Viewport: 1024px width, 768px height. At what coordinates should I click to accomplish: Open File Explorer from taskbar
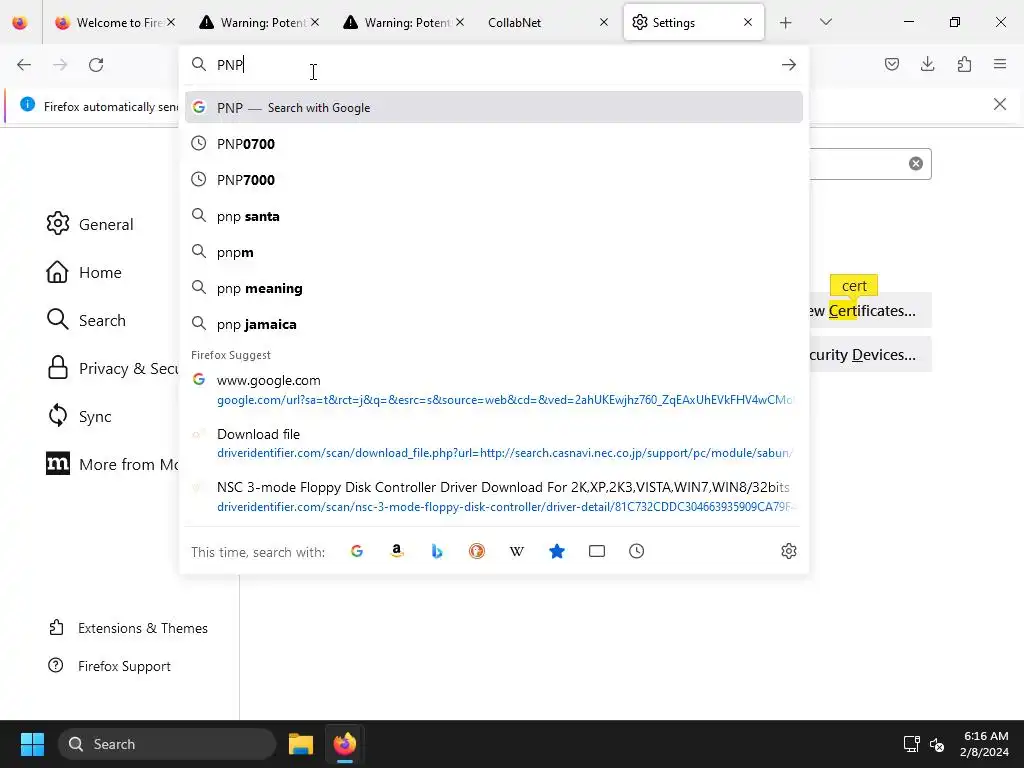pyautogui.click(x=301, y=744)
